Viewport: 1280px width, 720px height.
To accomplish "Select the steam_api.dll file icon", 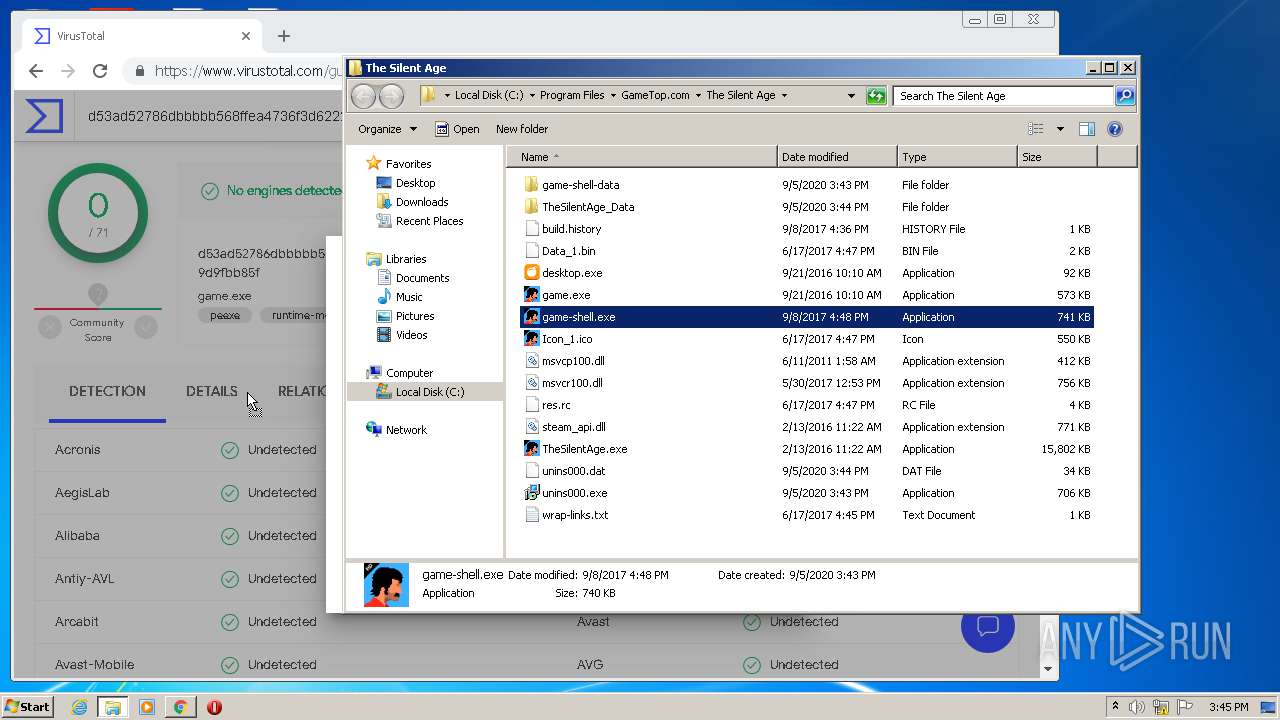I will (531, 427).
